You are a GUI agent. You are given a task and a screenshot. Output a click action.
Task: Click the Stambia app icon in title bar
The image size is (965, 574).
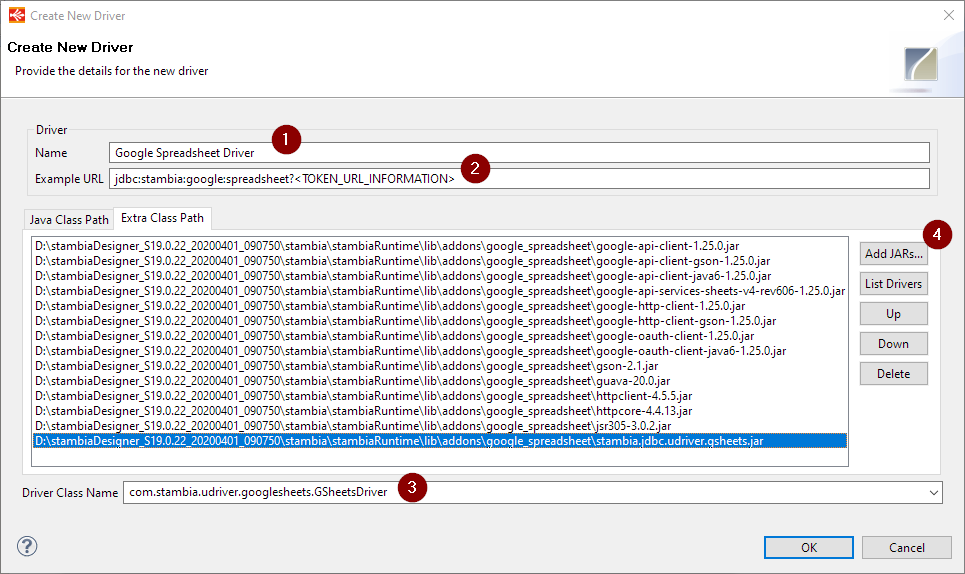point(17,15)
